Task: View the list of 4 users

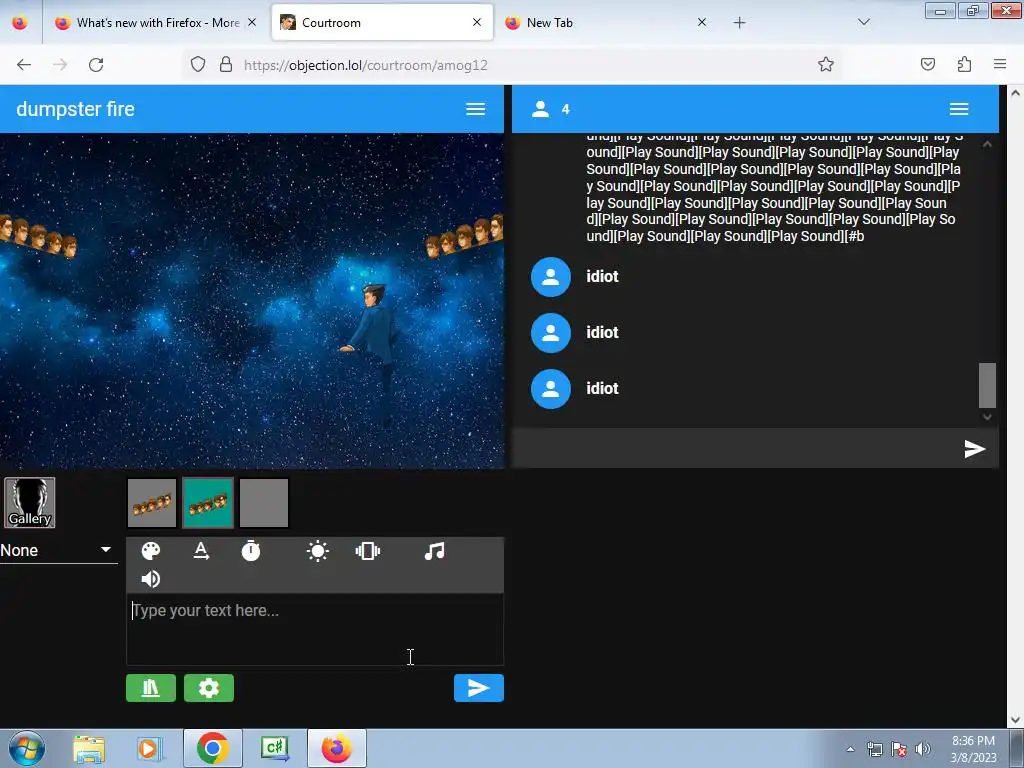Action: 551,109
